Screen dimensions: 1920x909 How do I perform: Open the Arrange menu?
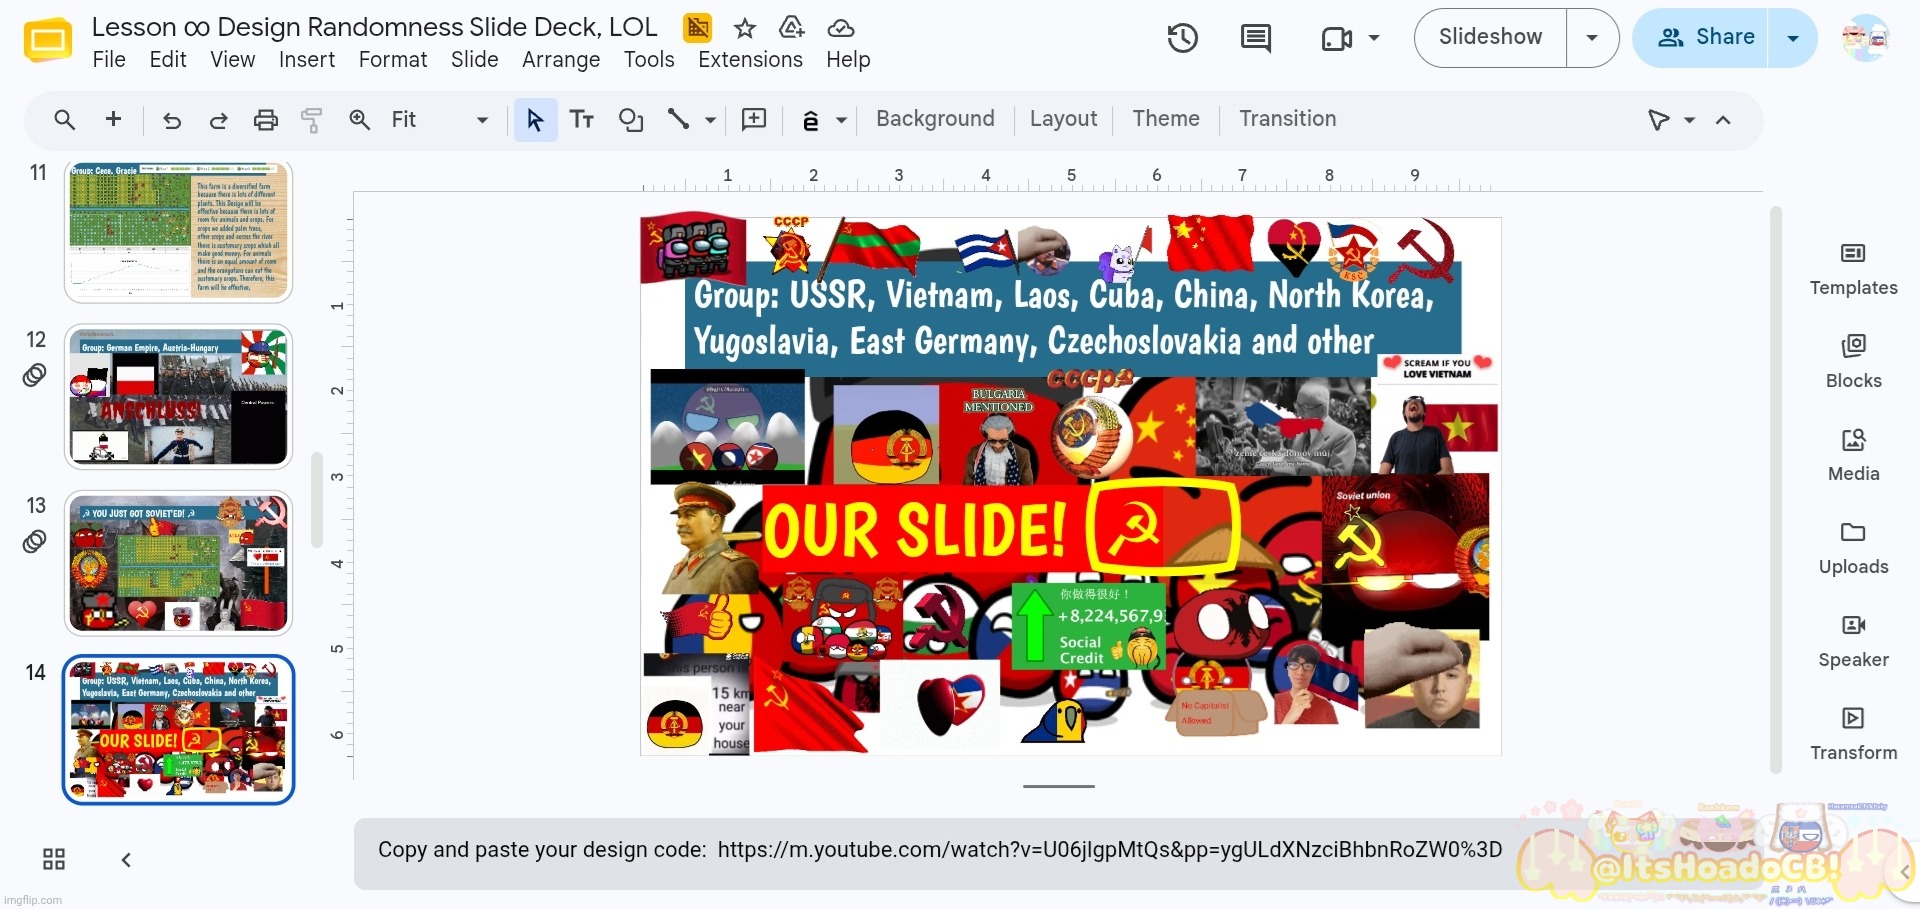coord(561,60)
